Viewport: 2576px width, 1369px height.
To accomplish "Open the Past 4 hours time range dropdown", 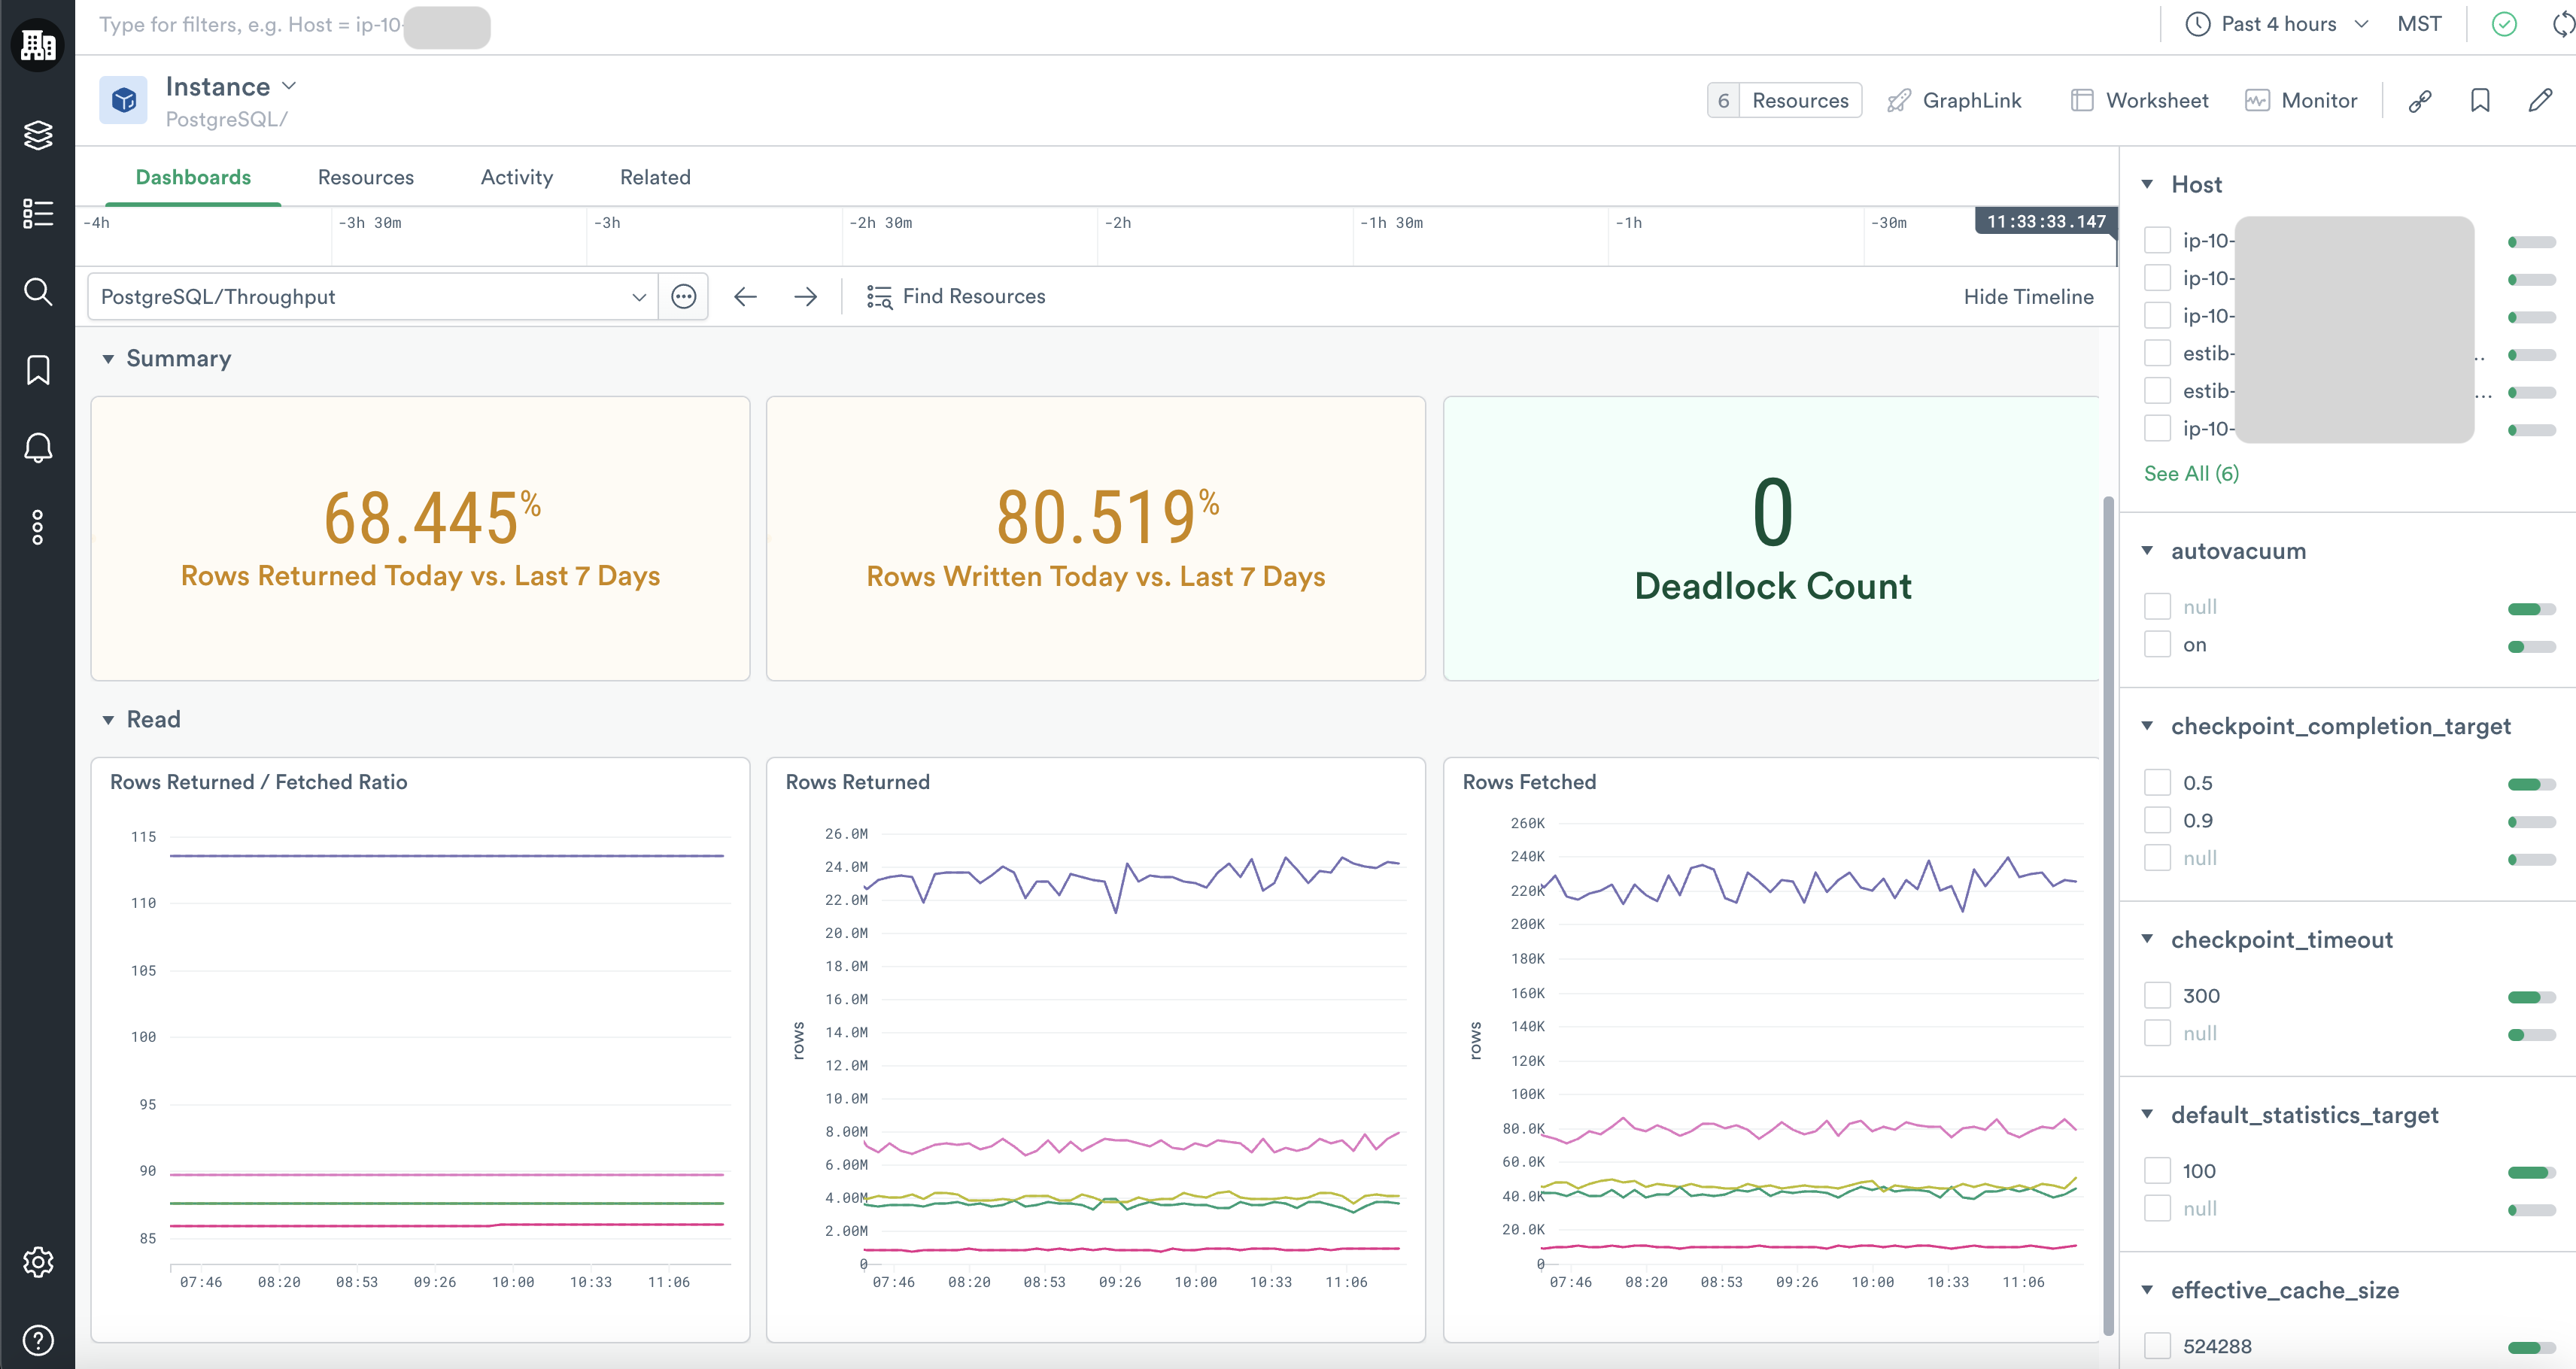I will click(x=2277, y=24).
